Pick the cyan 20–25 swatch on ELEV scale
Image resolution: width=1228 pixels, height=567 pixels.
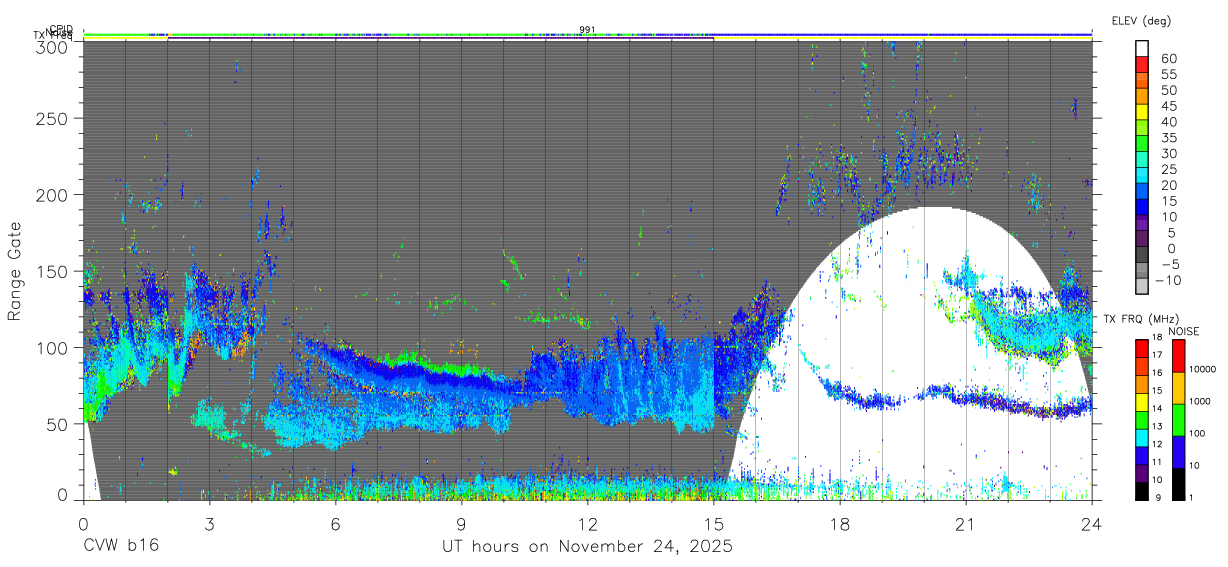1143,176
